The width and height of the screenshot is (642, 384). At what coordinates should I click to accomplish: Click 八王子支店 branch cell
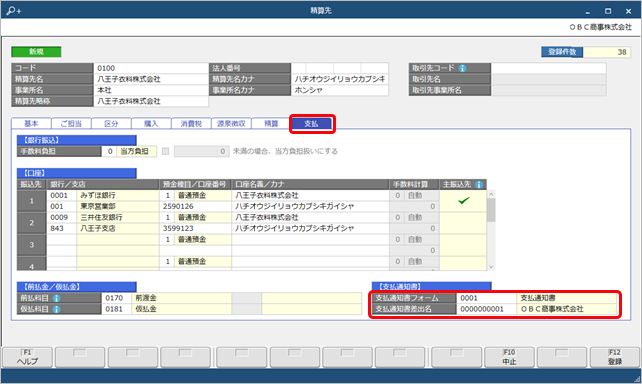click(118, 228)
